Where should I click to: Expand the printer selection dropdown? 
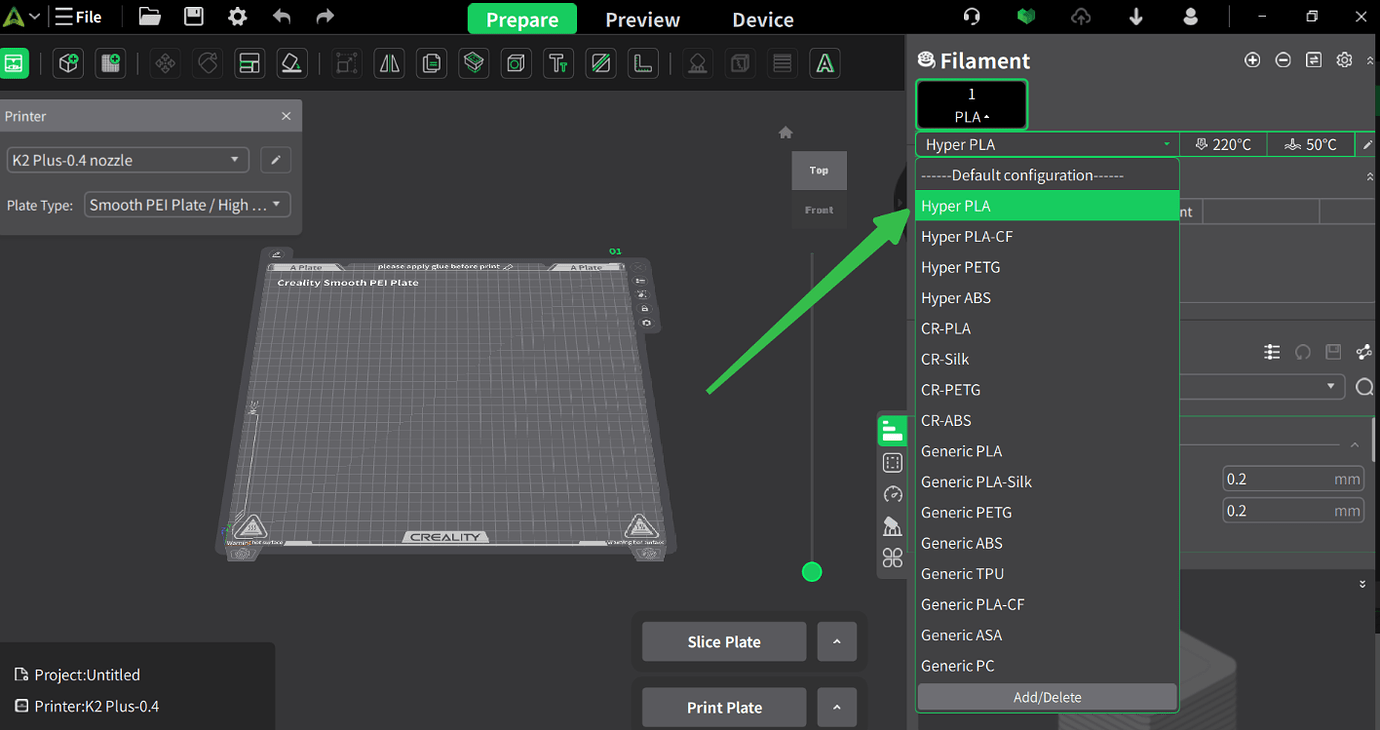(127, 160)
